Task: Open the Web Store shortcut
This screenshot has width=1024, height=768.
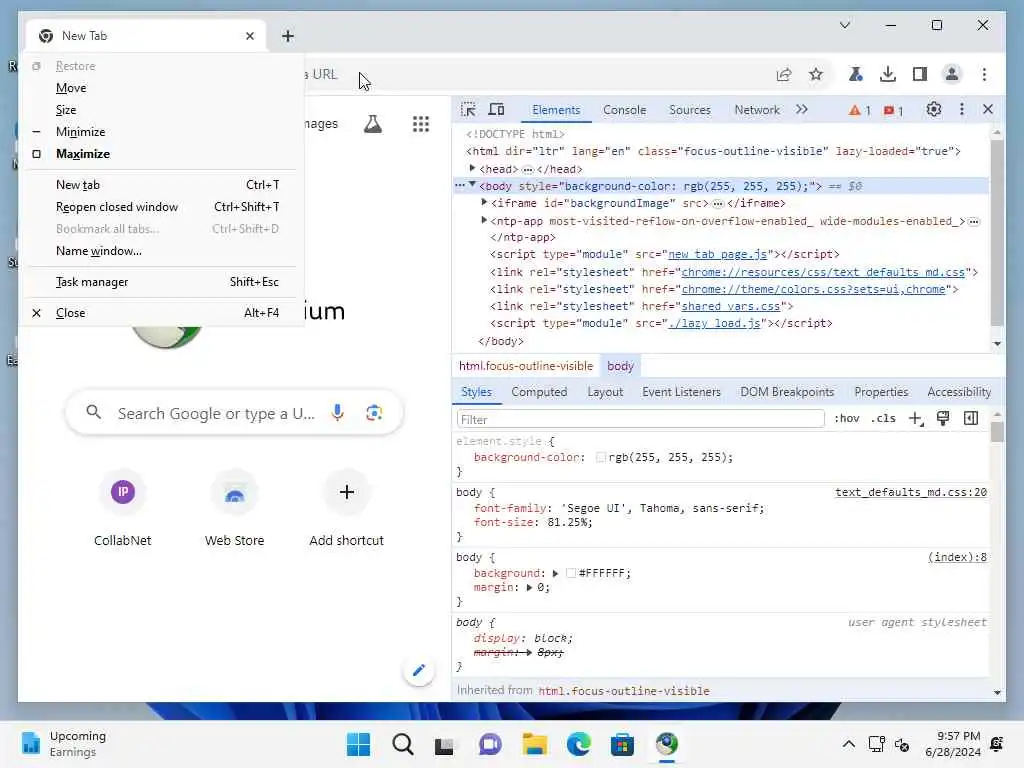Action: pos(234,508)
